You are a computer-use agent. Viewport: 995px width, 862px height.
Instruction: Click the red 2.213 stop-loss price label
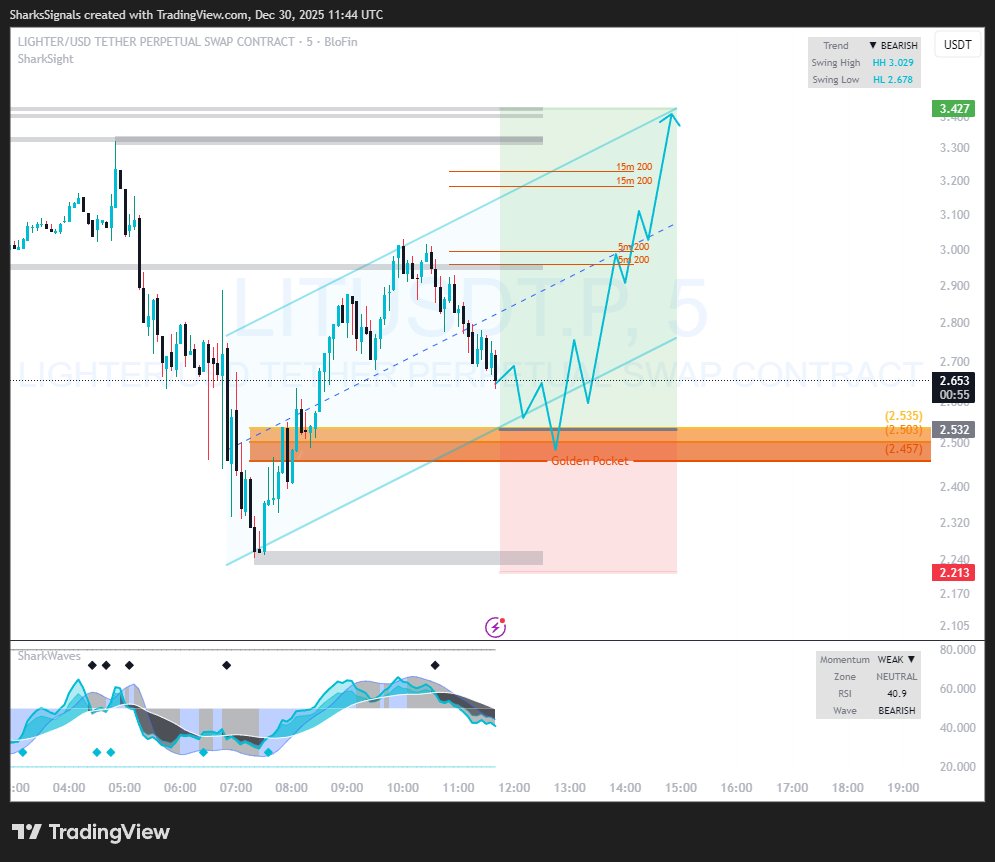coord(954,573)
